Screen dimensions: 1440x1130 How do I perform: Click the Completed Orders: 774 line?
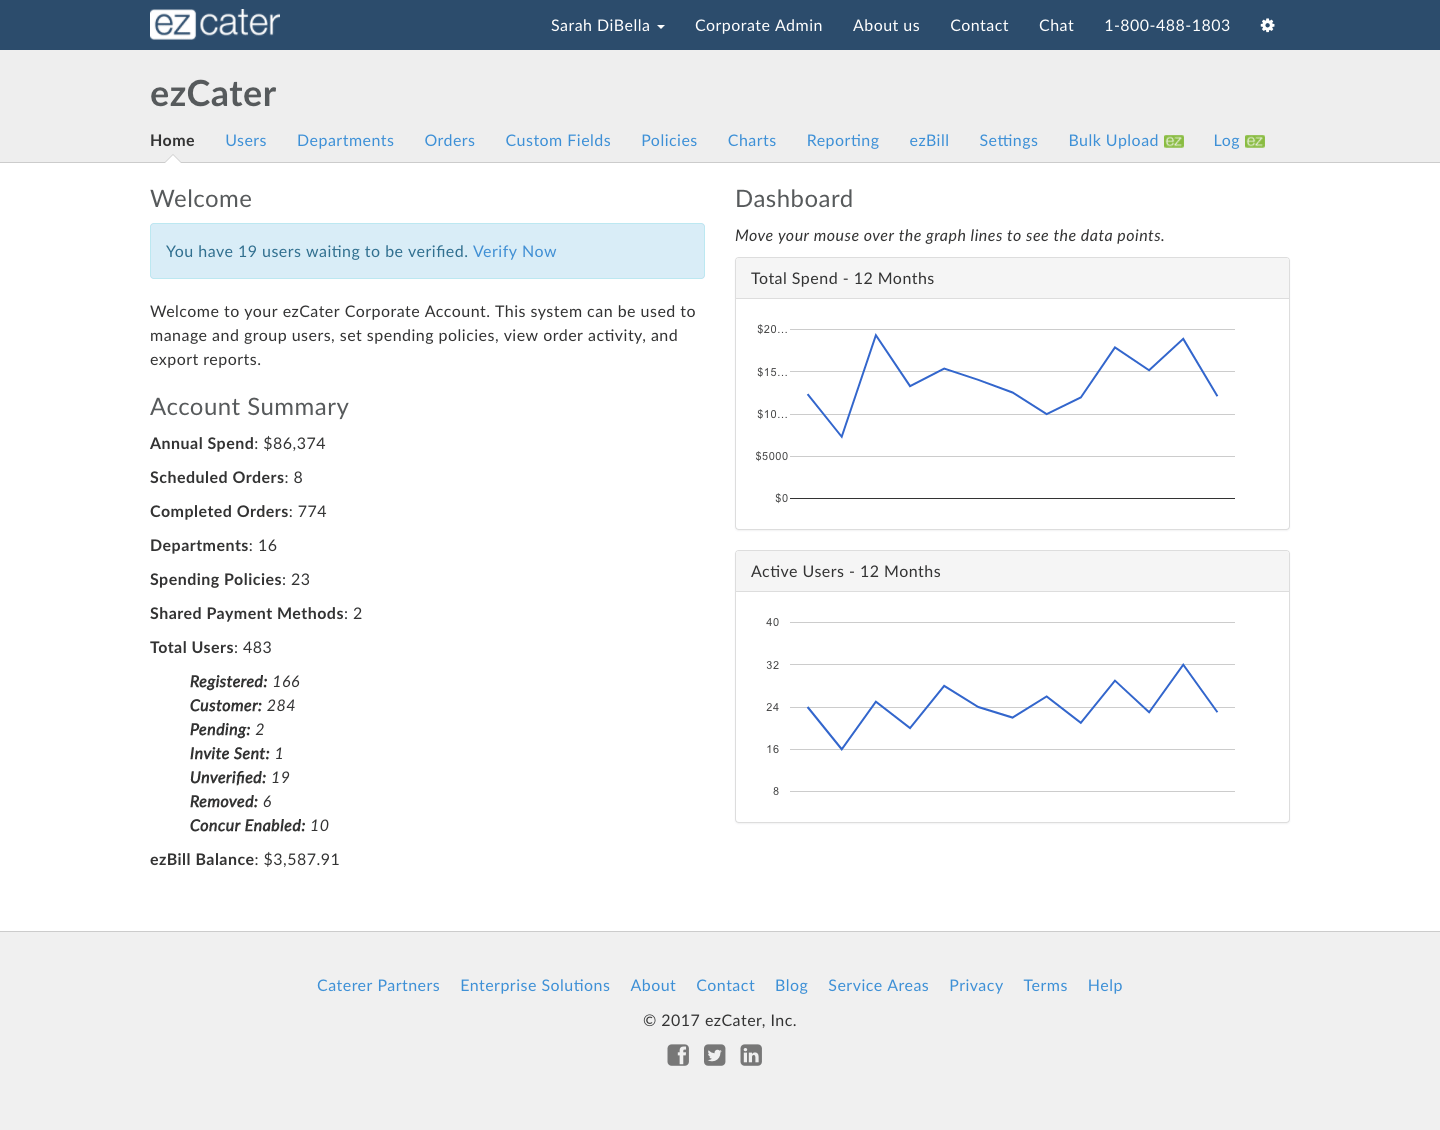point(238,512)
